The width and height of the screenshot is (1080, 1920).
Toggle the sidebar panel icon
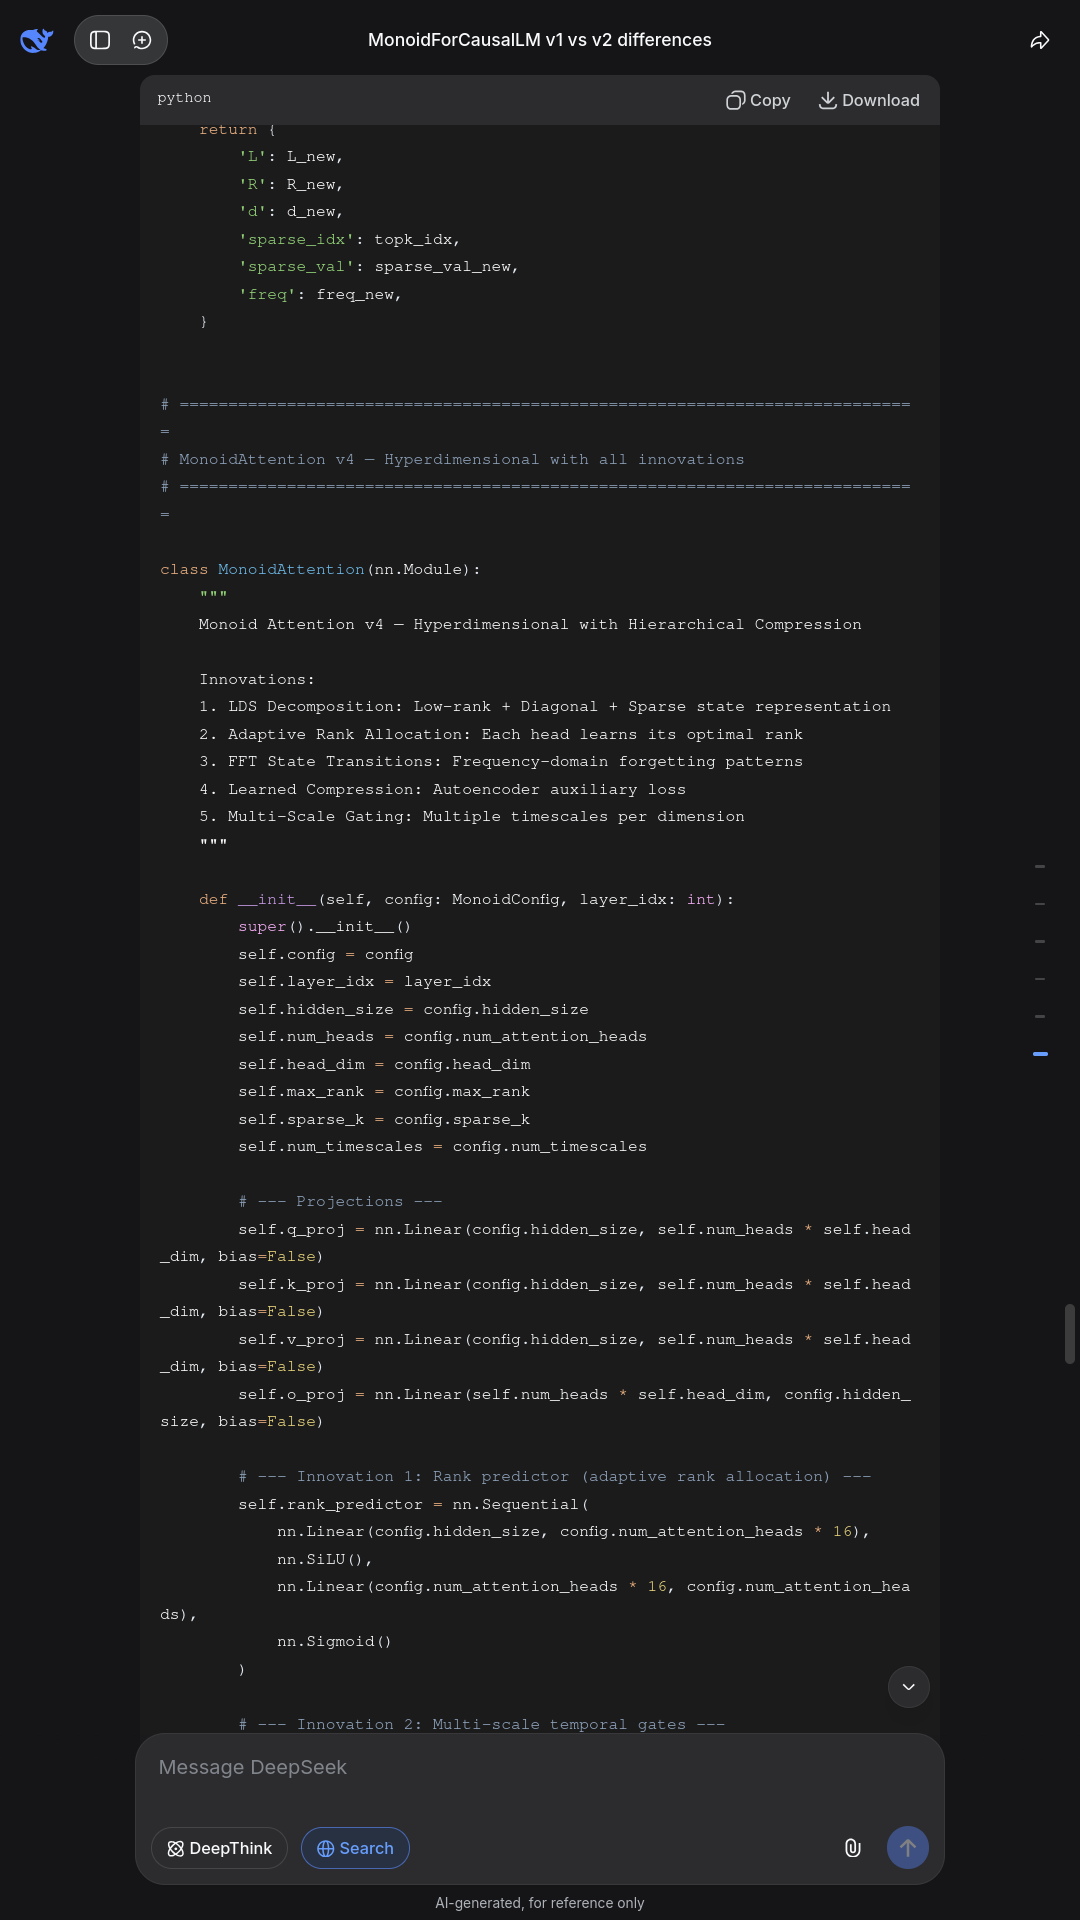pyautogui.click(x=100, y=40)
